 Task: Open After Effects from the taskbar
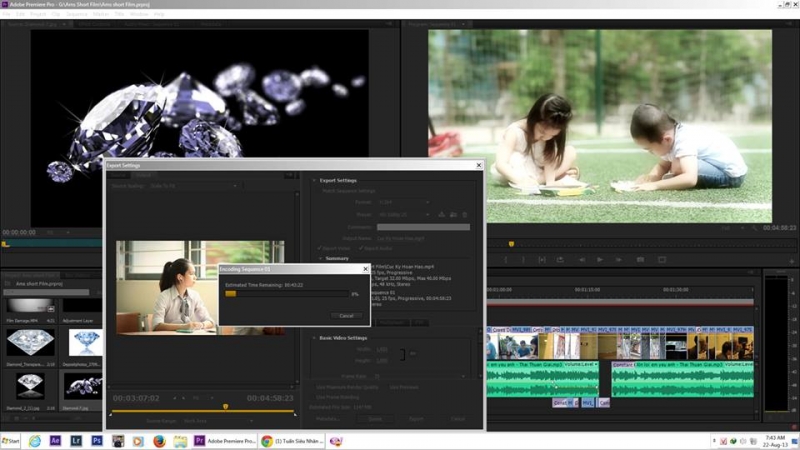click(55, 441)
